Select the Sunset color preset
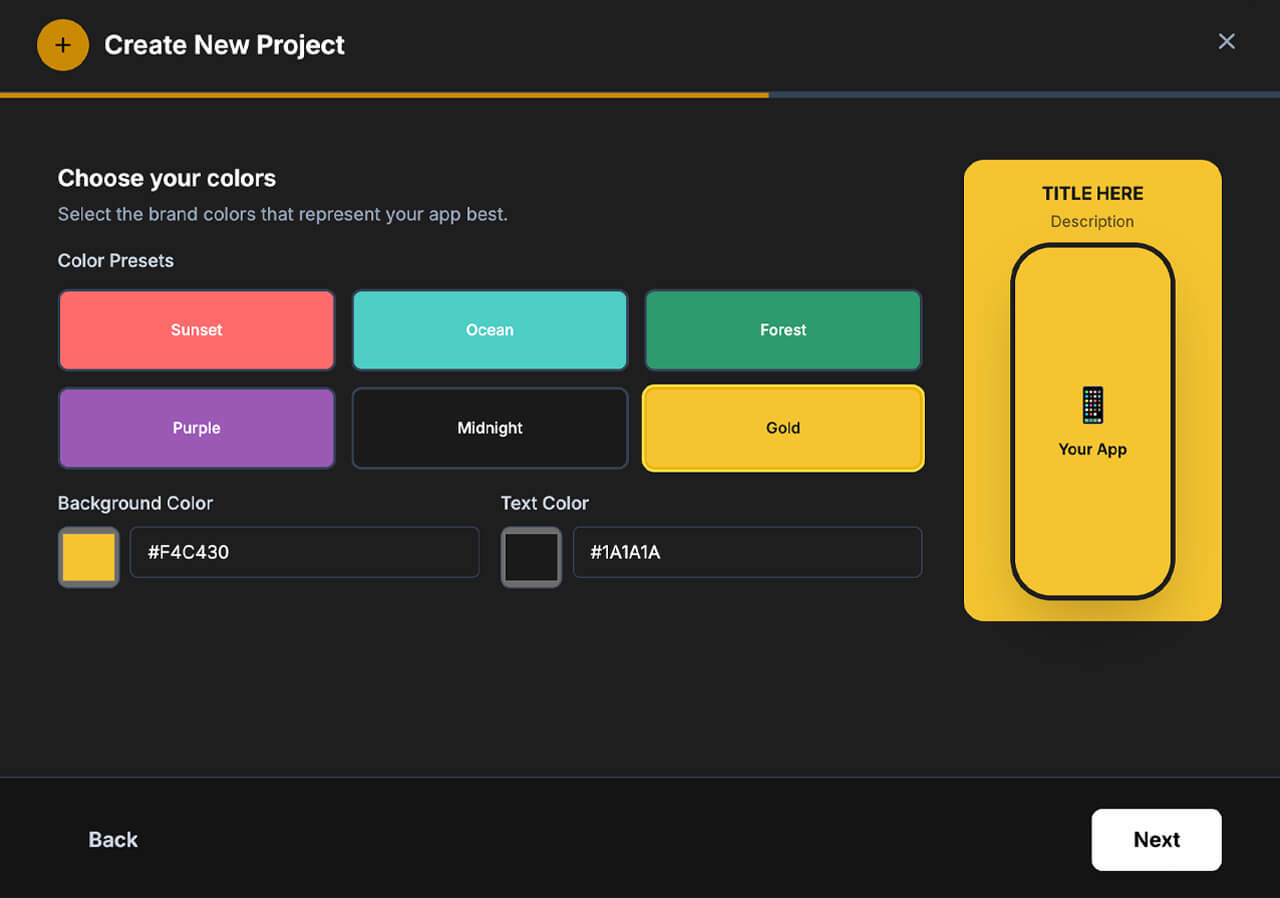Screen dimensions: 1280x898 [196, 330]
